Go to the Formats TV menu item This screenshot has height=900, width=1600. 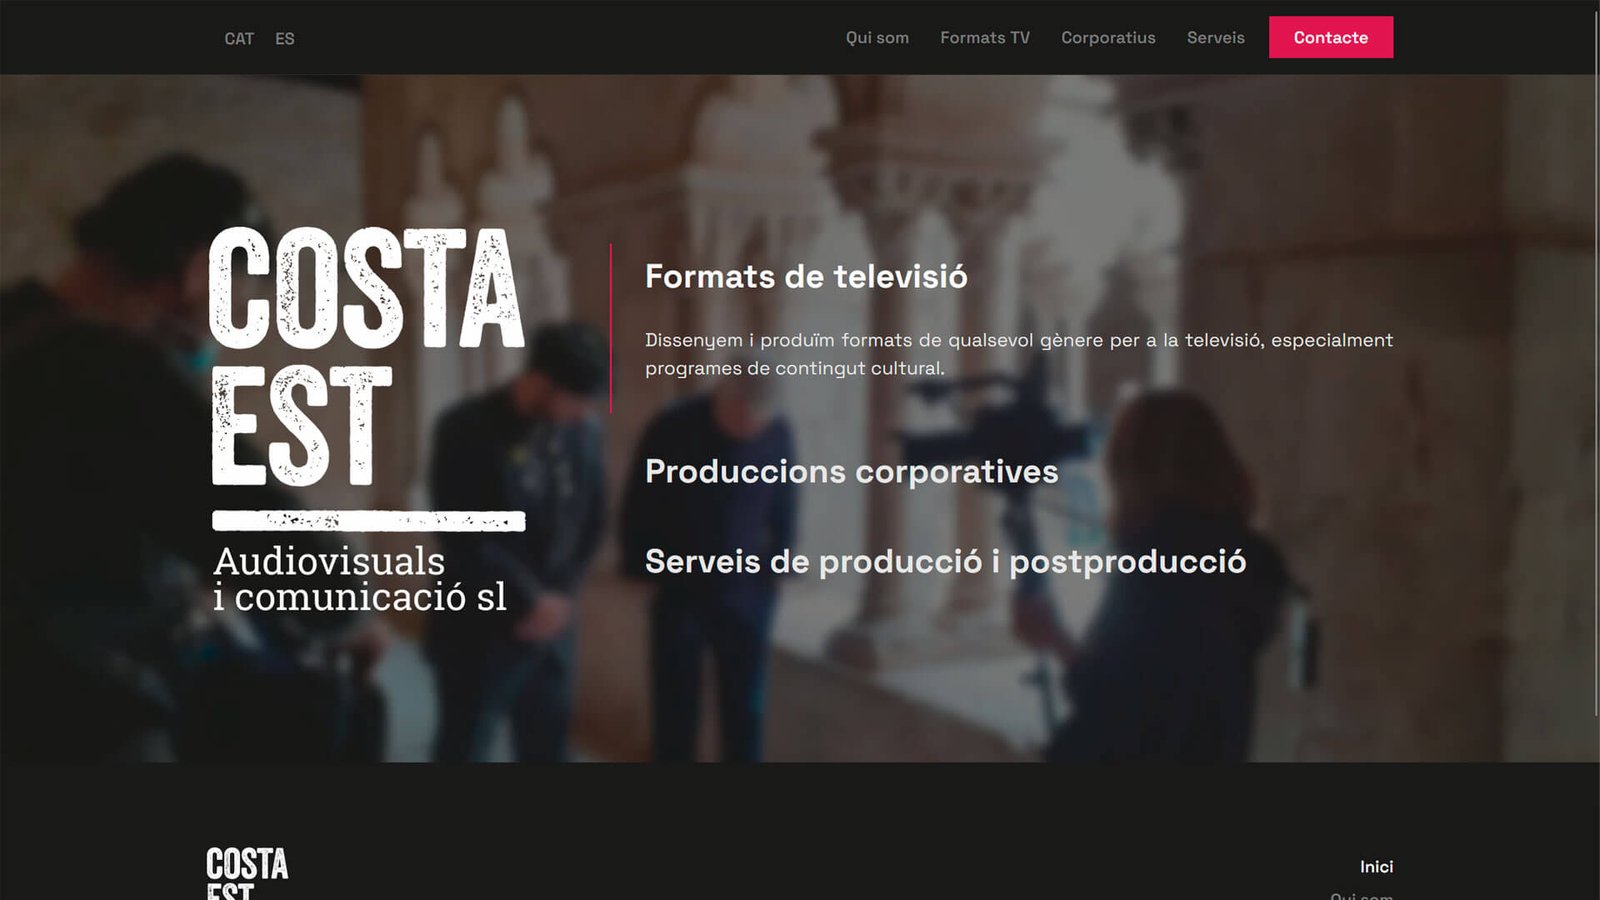click(x=984, y=38)
